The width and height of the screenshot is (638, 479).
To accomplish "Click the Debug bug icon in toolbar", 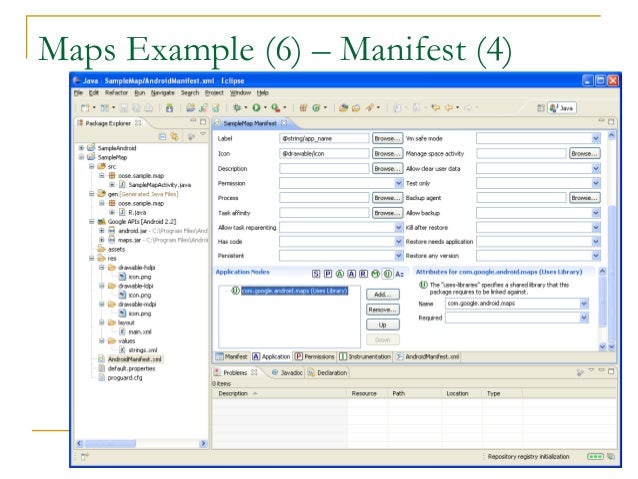I will pos(237,108).
